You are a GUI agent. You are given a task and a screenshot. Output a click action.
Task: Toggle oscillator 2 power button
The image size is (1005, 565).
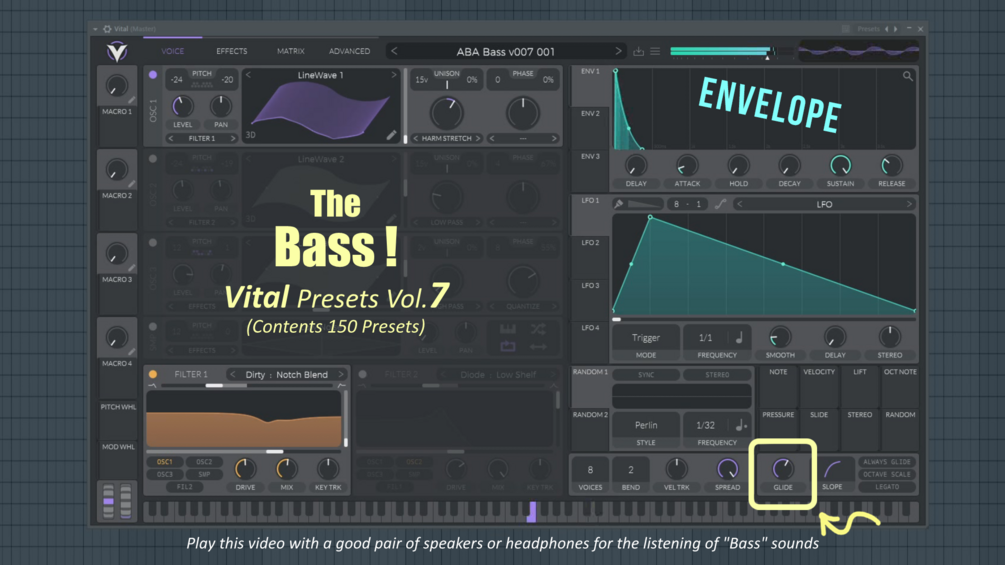tap(153, 159)
